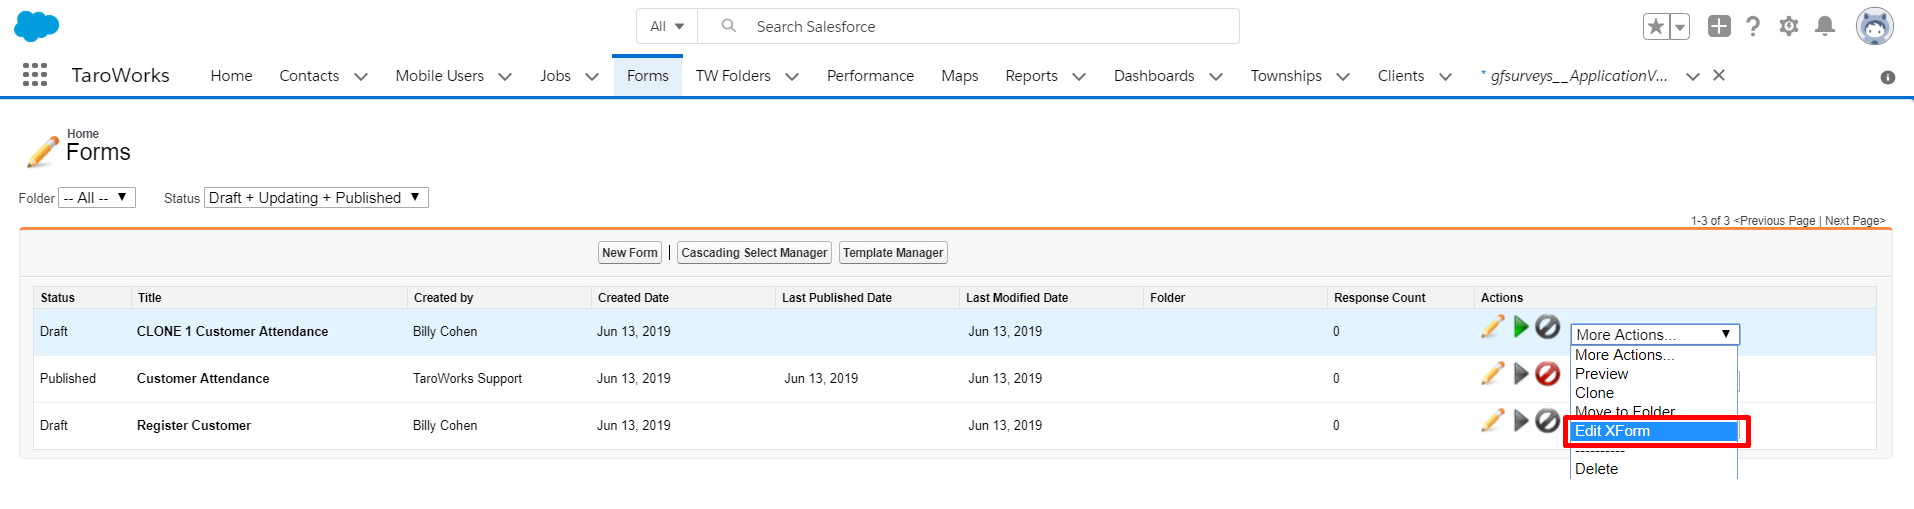Open the App Launcher grid icon

tap(35, 75)
